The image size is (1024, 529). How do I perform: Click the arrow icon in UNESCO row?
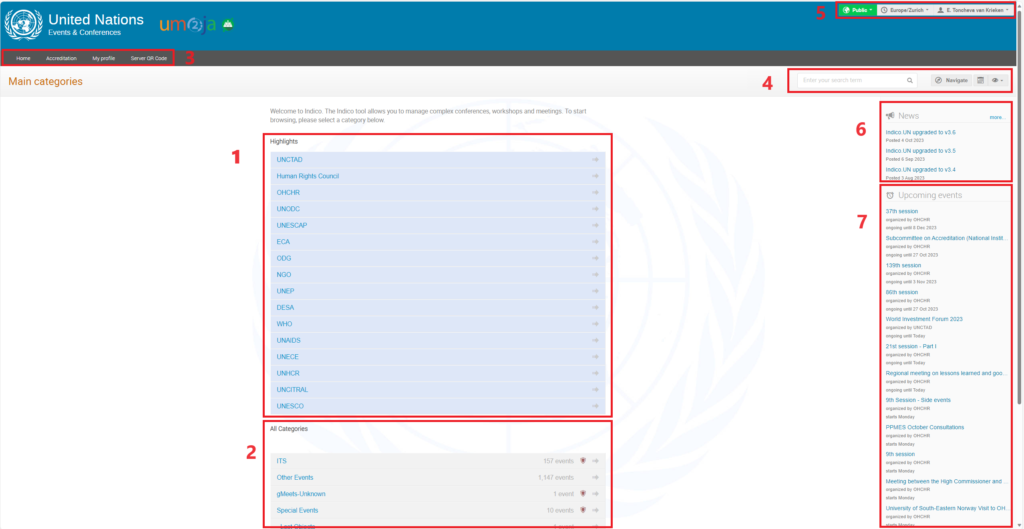[595, 406]
